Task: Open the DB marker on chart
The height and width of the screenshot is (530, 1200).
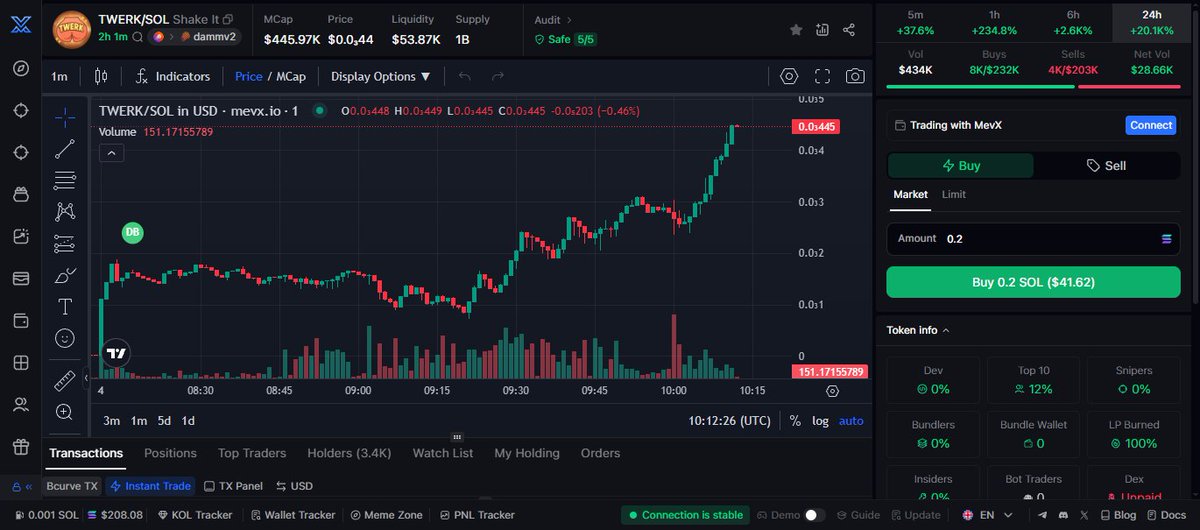Action: [132, 232]
